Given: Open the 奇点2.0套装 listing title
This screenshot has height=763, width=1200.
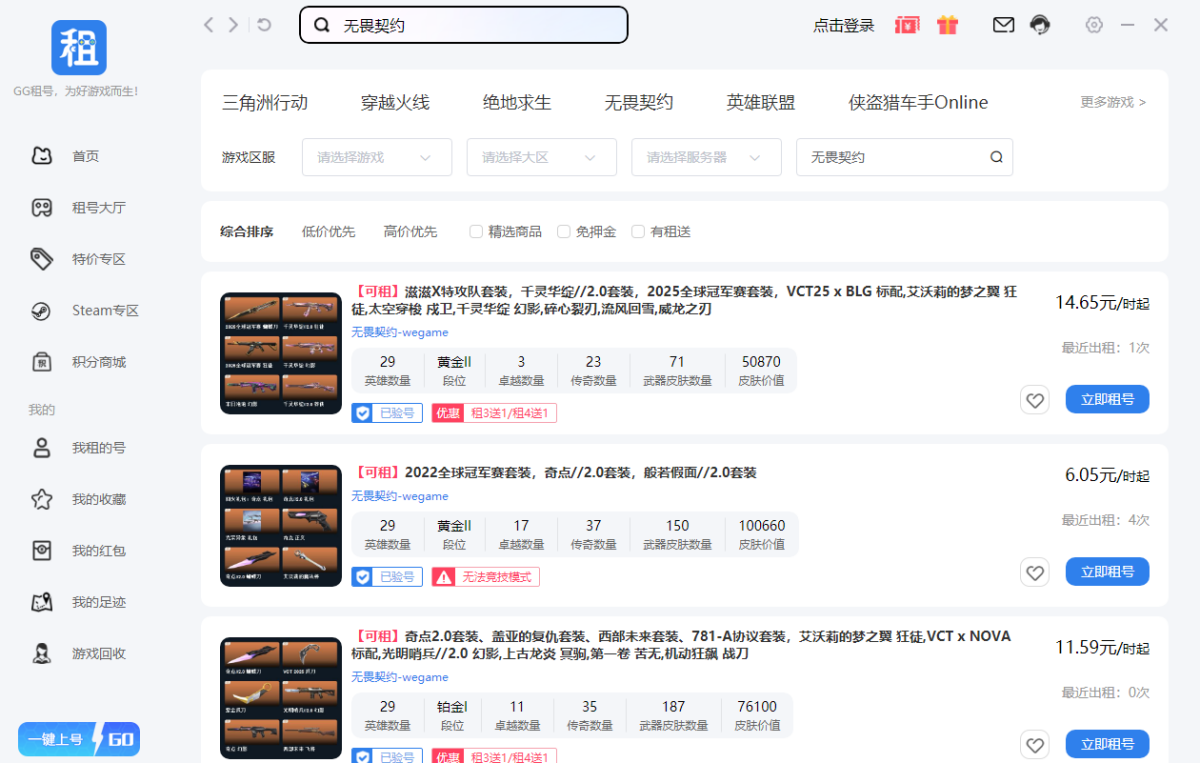Looking at the screenshot, I should [x=681, y=645].
